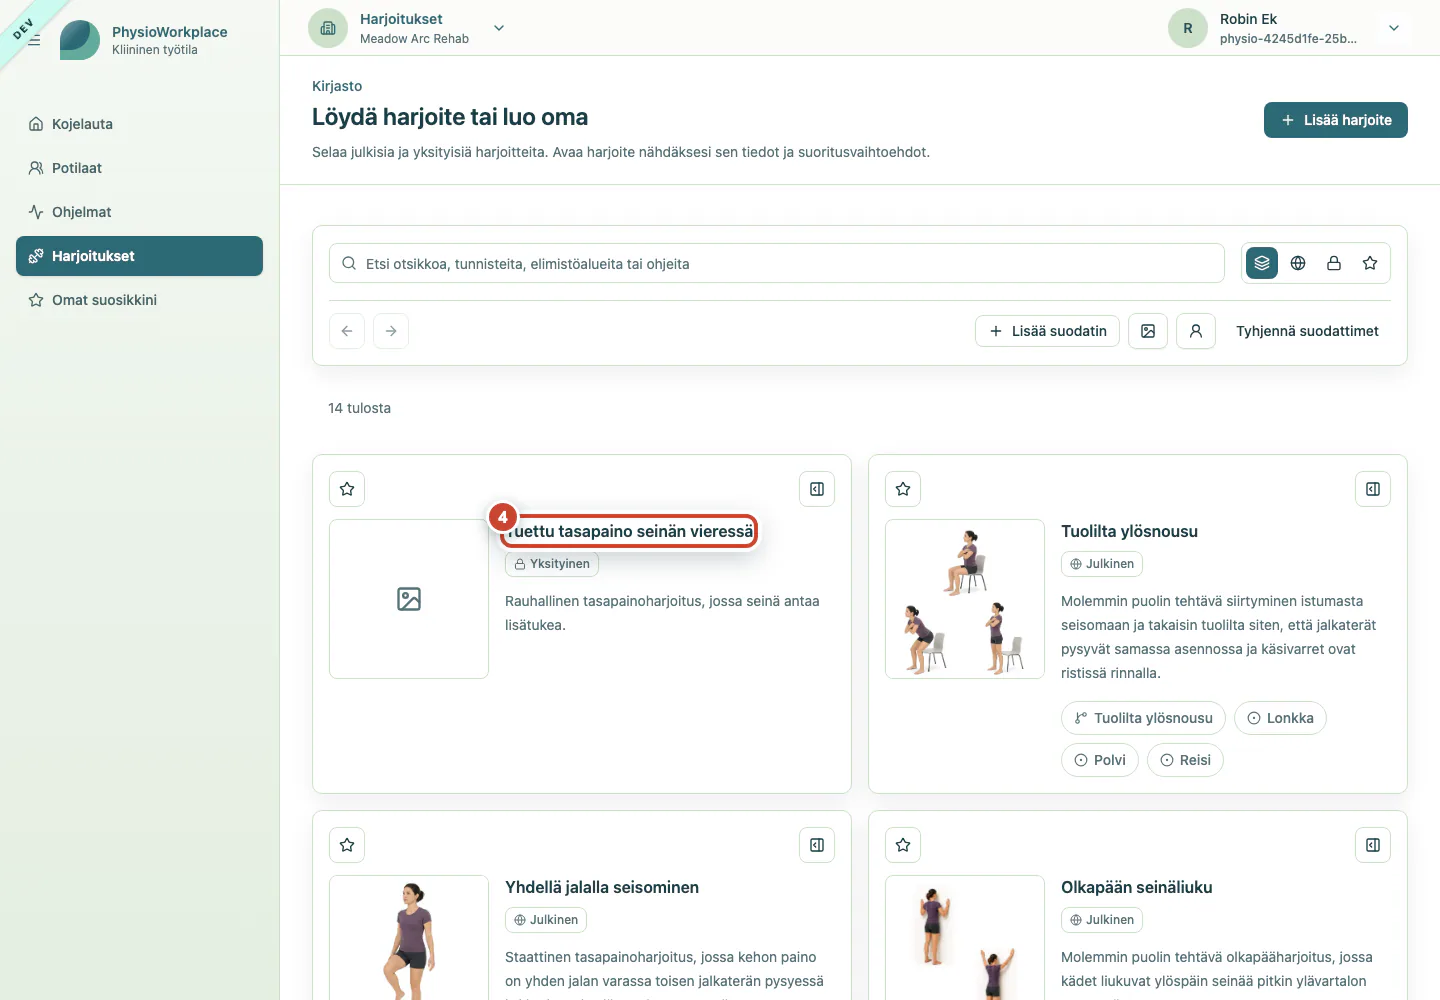Screen dimensions: 1440x1000
Task: Click the Tuolilta ylösnousu tag chip
Action: click(x=1143, y=718)
